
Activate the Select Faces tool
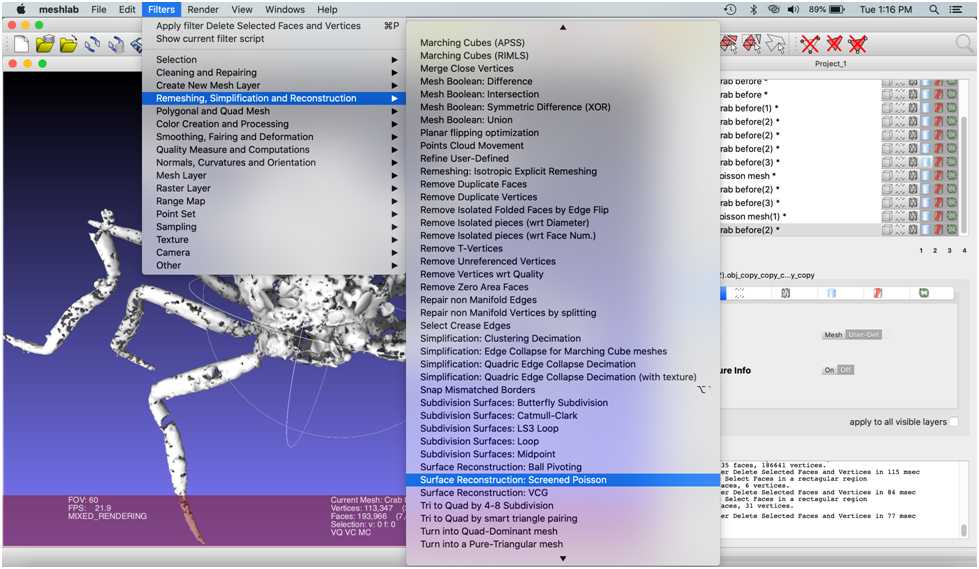click(x=729, y=44)
